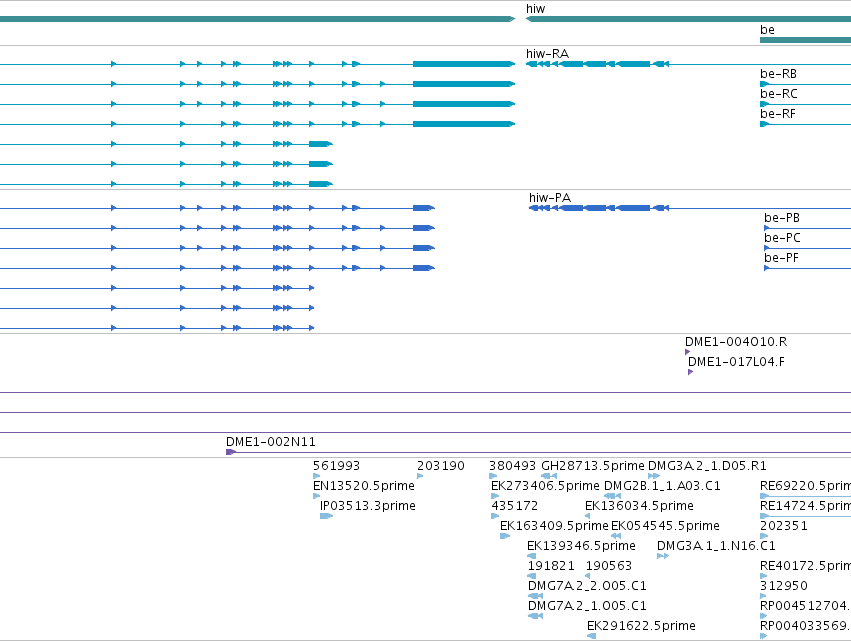851x641 pixels.
Task: Open EK163409.5prime EST label
Action: pos(554,526)
